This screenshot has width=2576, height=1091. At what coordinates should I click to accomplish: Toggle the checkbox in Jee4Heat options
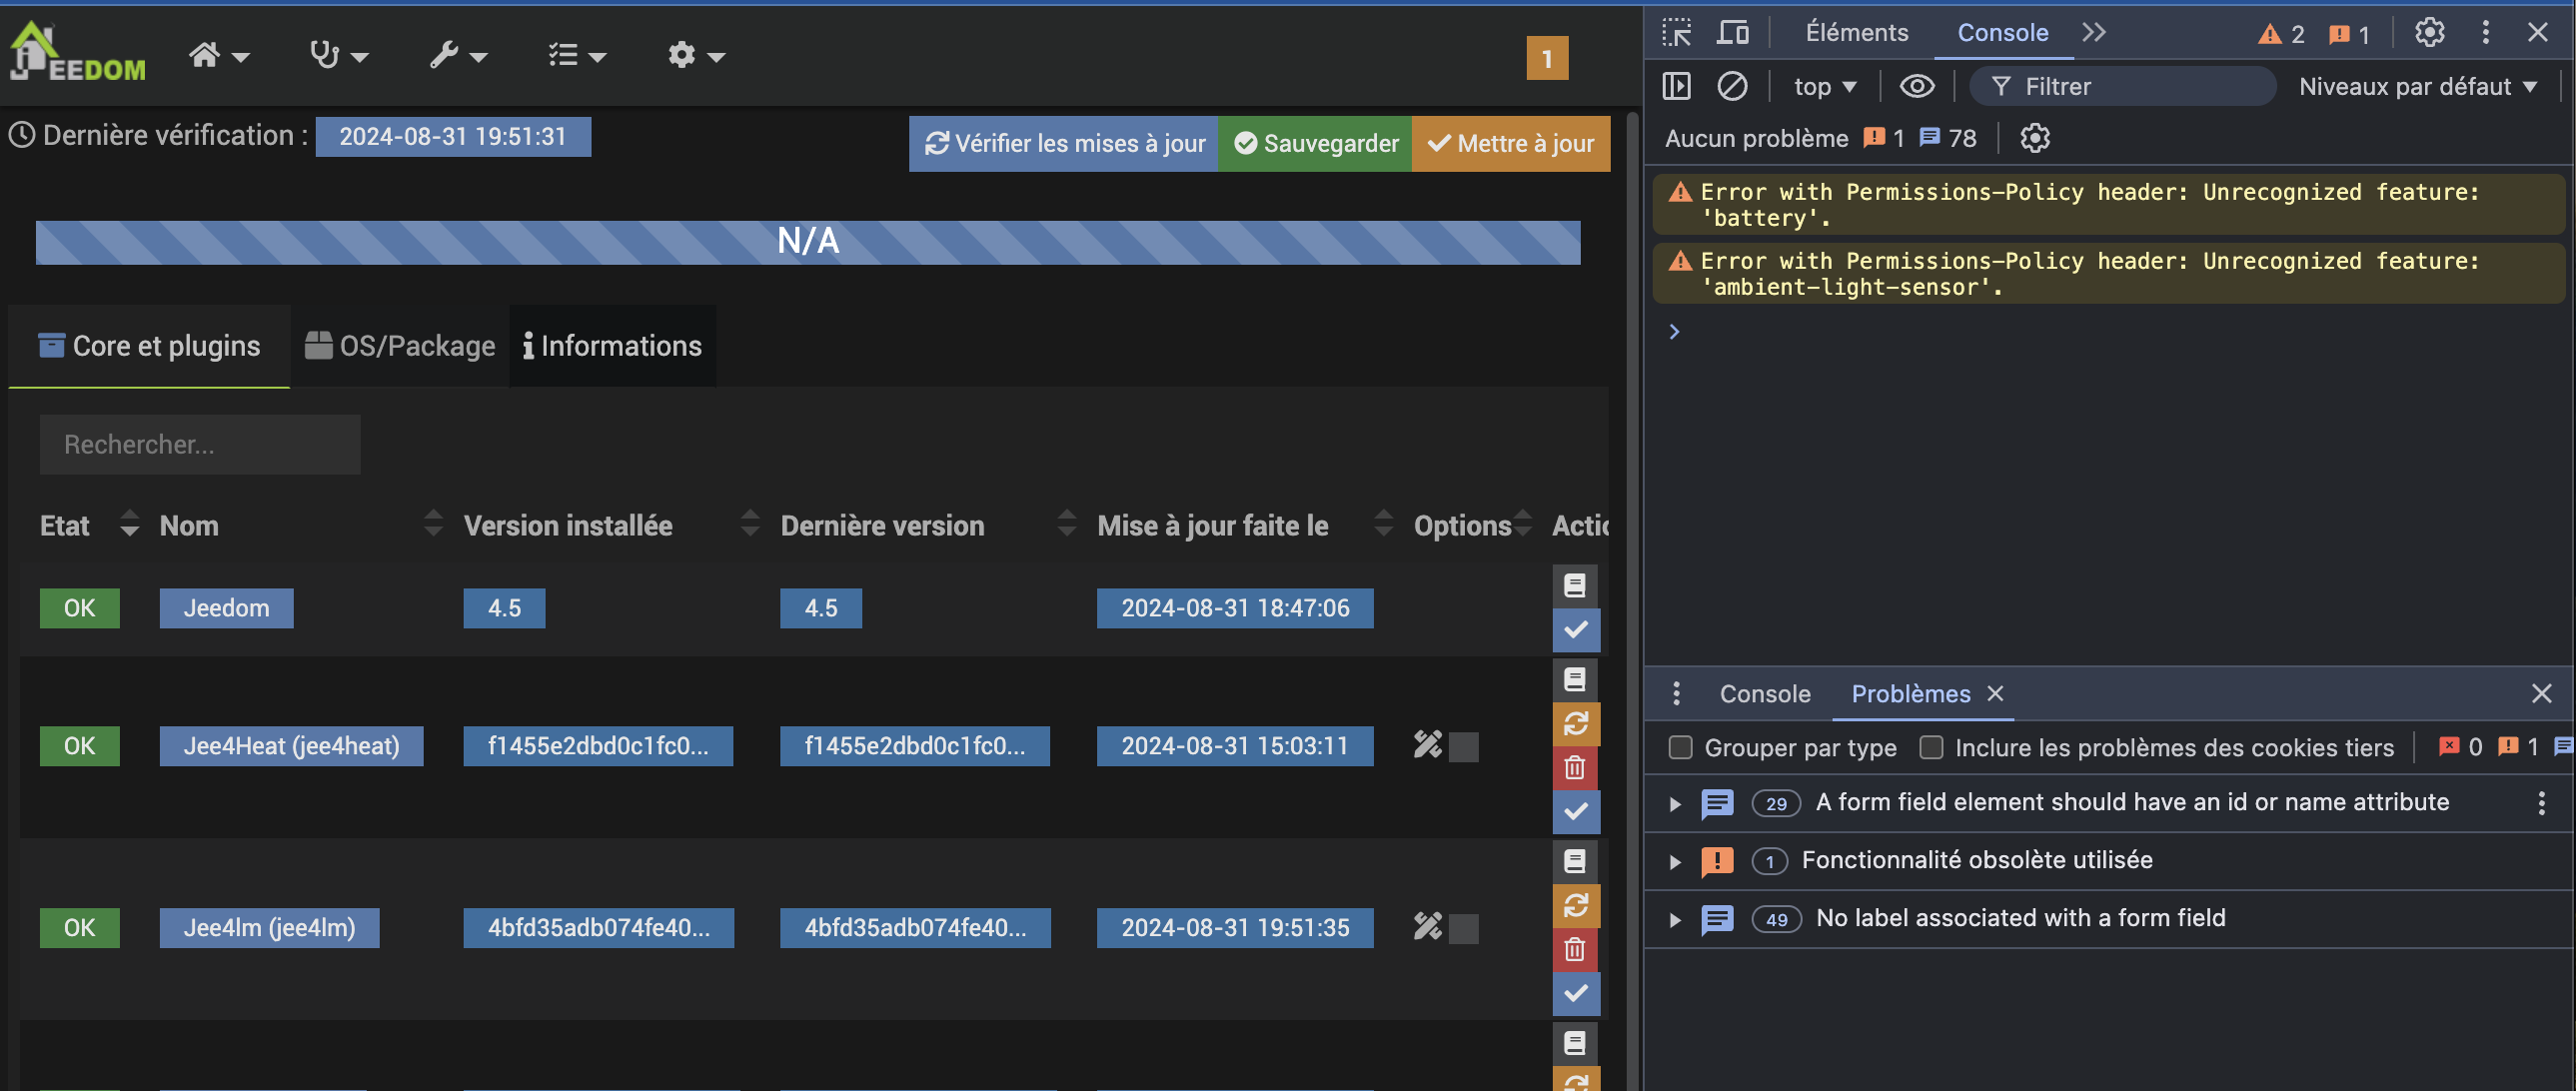click(1463, 747)
